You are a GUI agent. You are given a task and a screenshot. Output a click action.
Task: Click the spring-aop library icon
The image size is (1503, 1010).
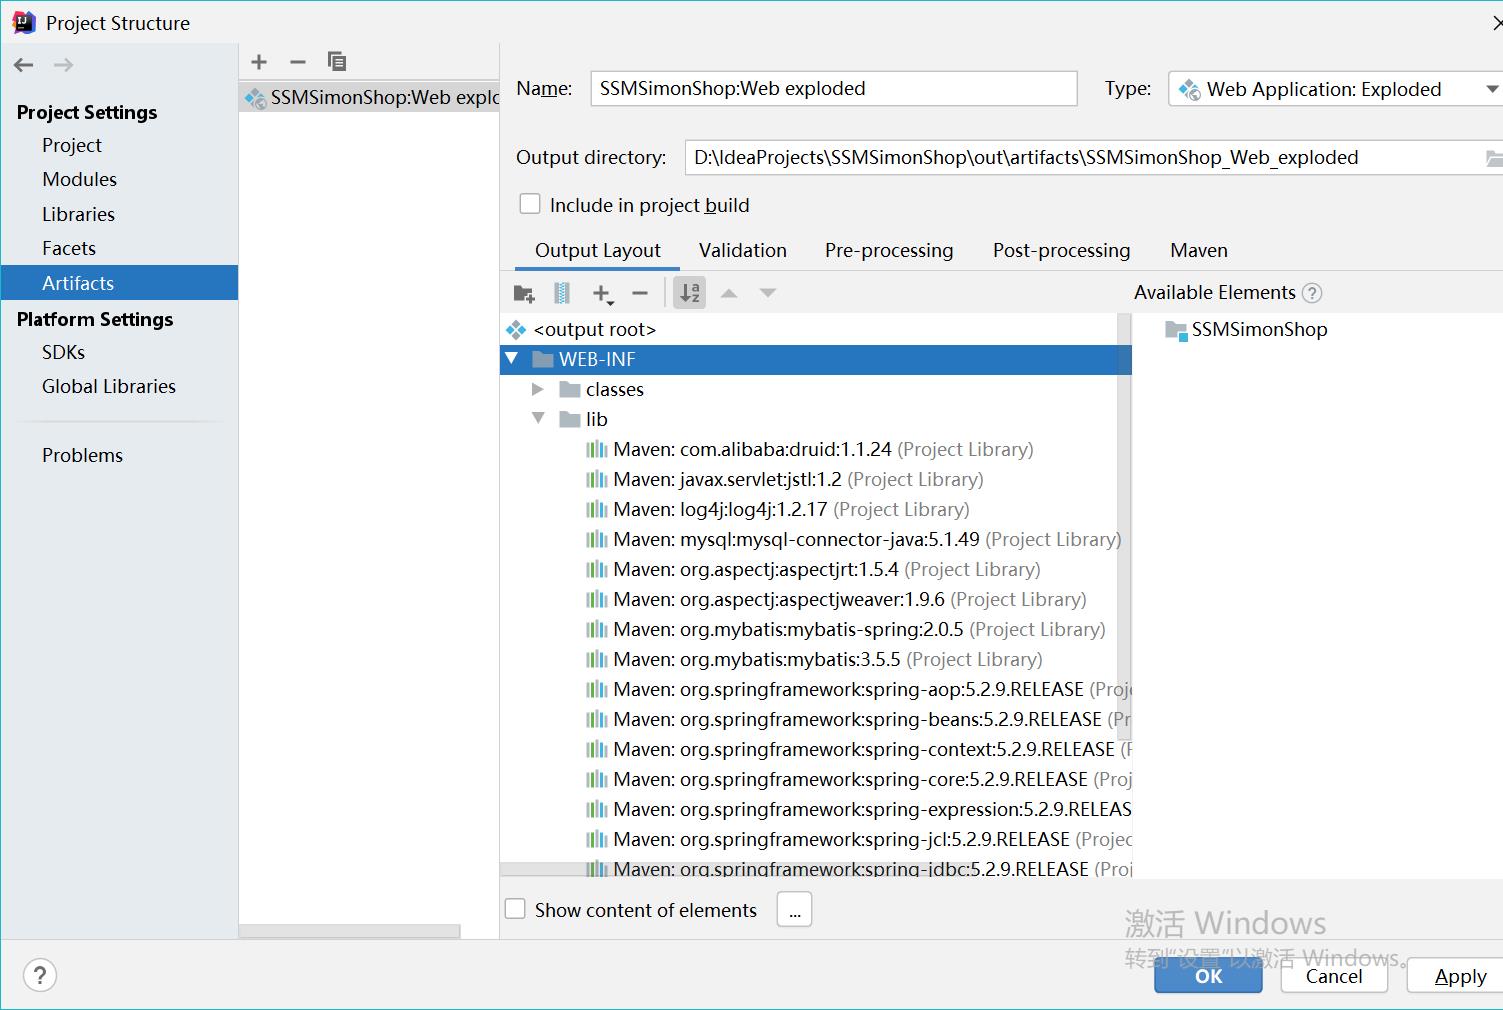(597, 689)
